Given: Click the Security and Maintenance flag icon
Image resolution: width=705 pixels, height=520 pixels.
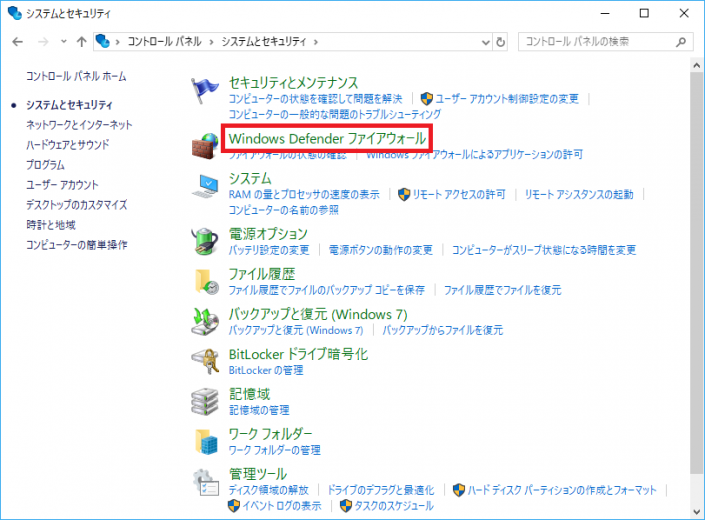Looking at the screenshot, I should tap(205, 90).
